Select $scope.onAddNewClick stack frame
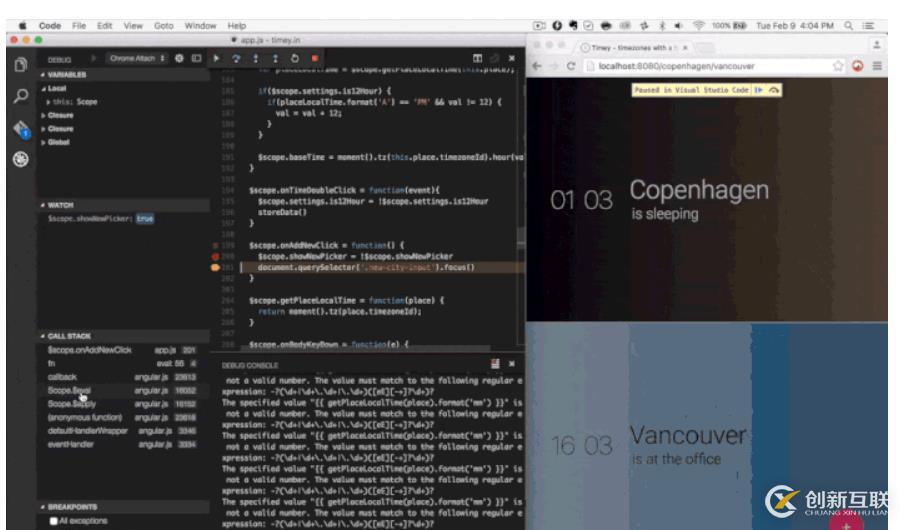This screenshot has width=900, height=530. point(122,350)
